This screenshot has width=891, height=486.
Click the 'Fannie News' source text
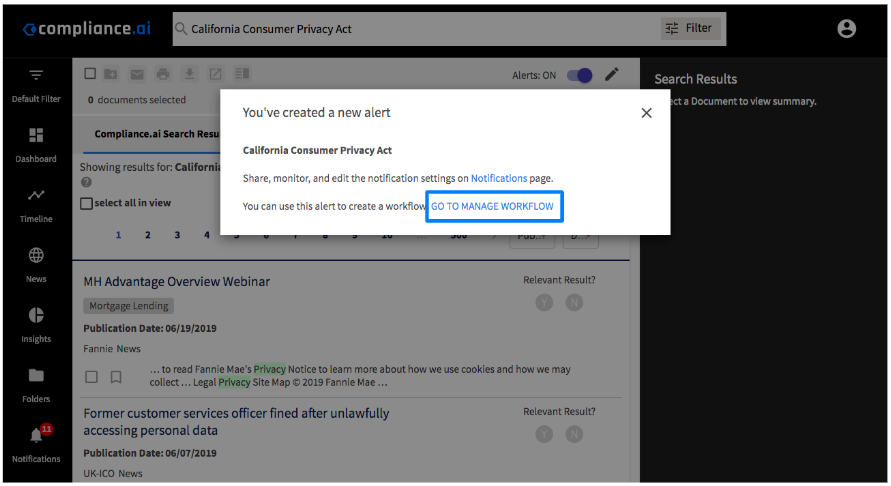[112, 349]
